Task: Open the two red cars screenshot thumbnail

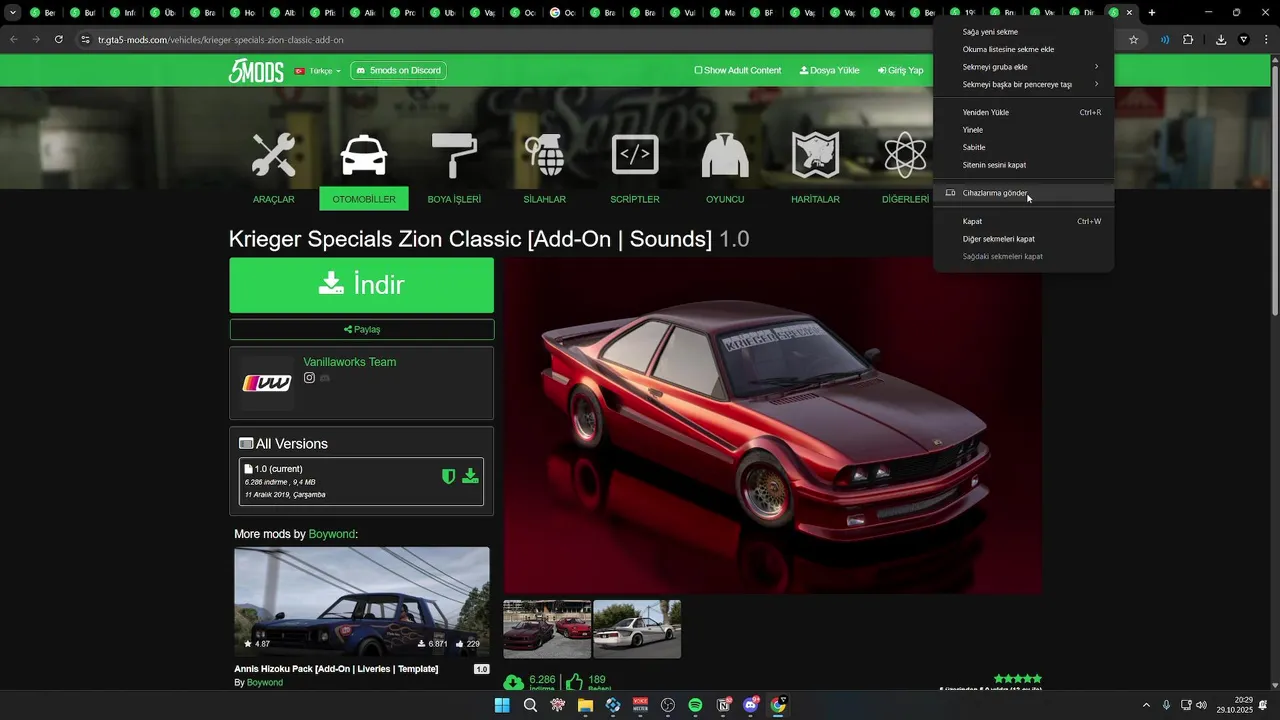Action: [547, 629]
